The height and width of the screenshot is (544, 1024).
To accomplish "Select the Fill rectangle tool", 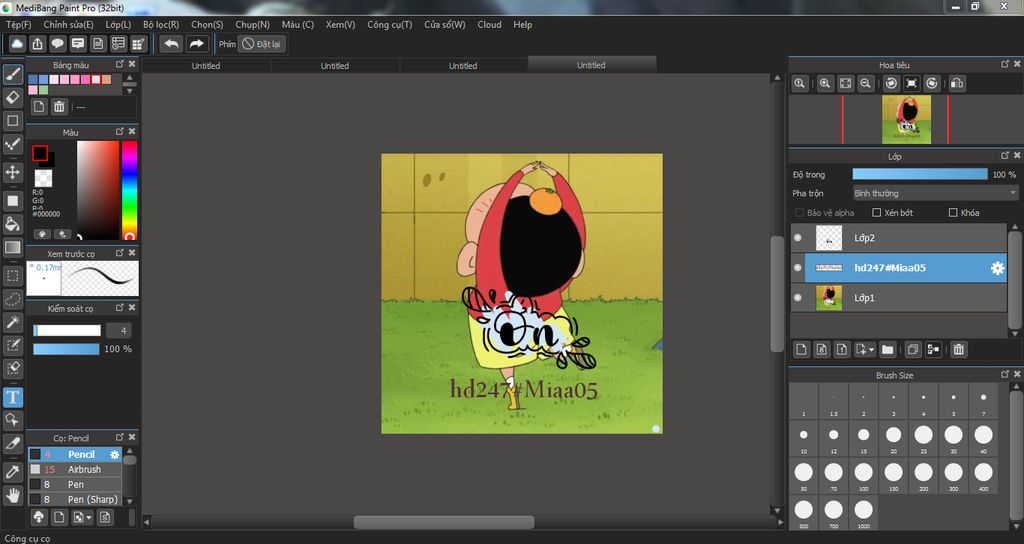I will pos(12,200).
